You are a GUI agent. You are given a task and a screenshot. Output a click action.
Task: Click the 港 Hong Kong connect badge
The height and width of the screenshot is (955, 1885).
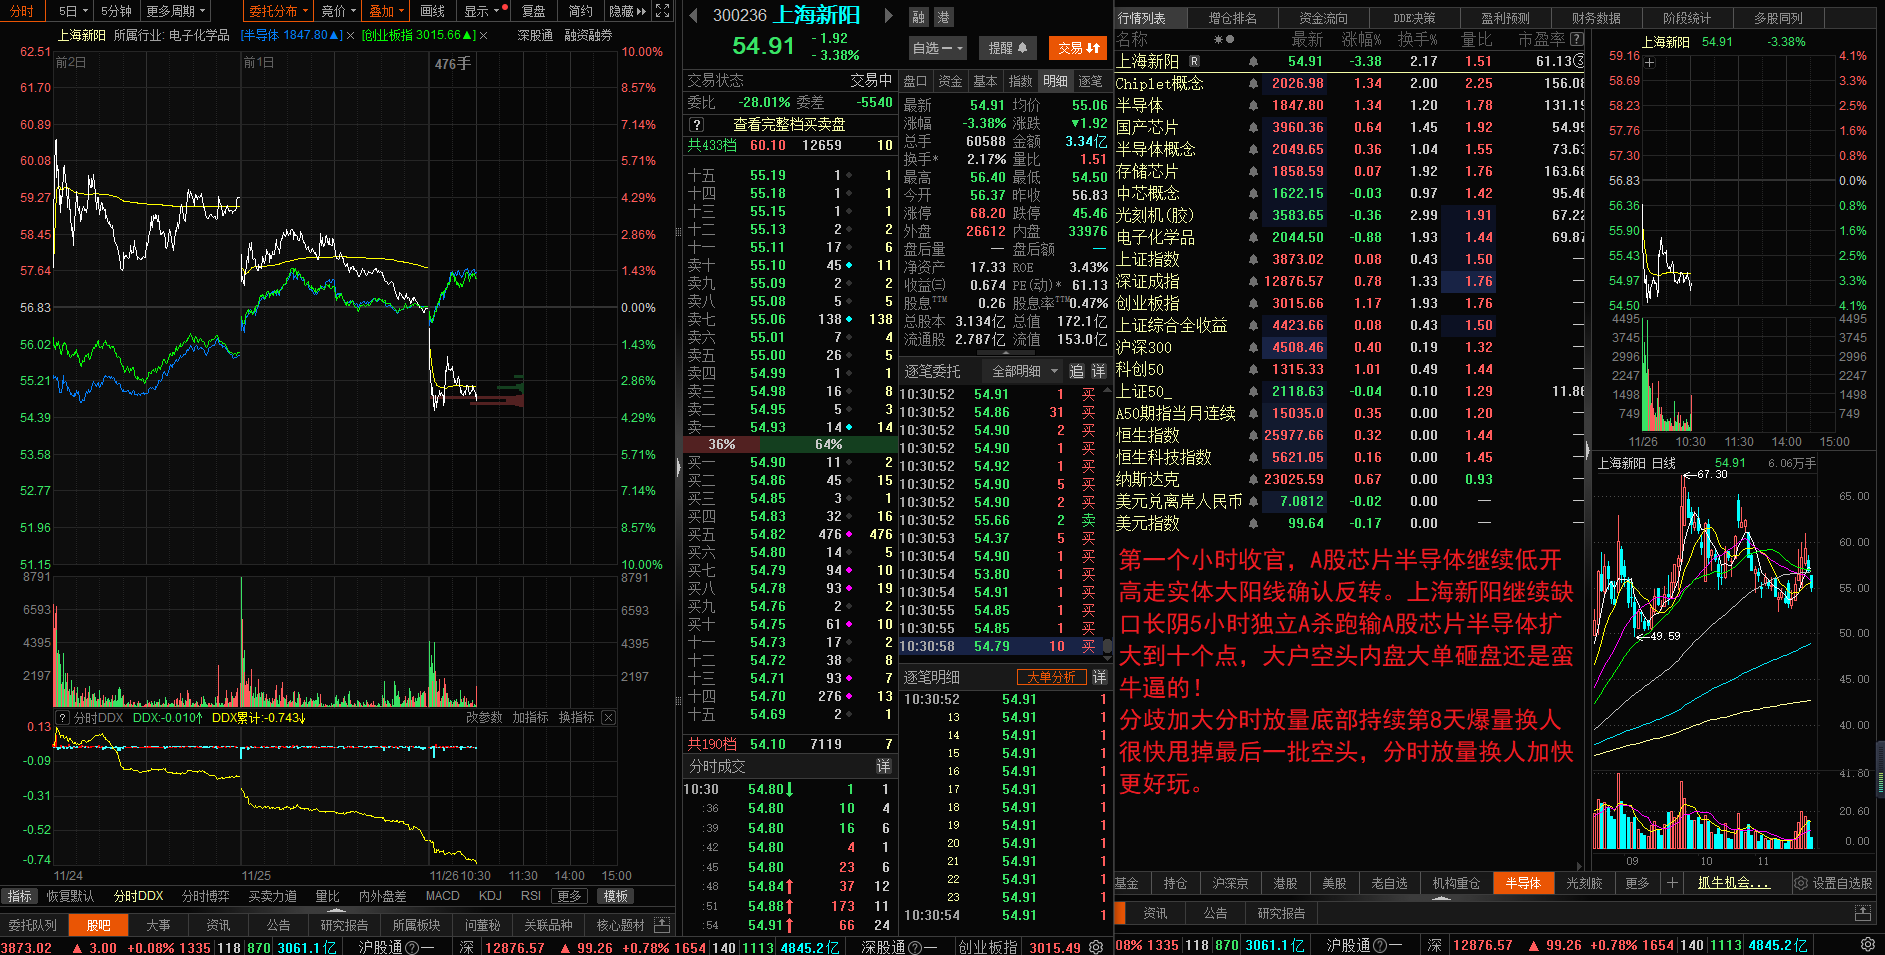coord(943,17)
